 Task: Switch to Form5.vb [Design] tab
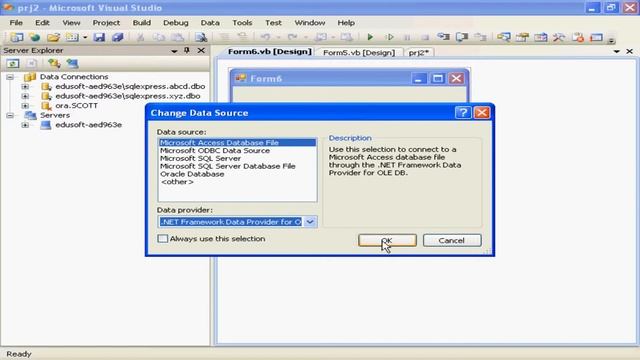point(359,53)
